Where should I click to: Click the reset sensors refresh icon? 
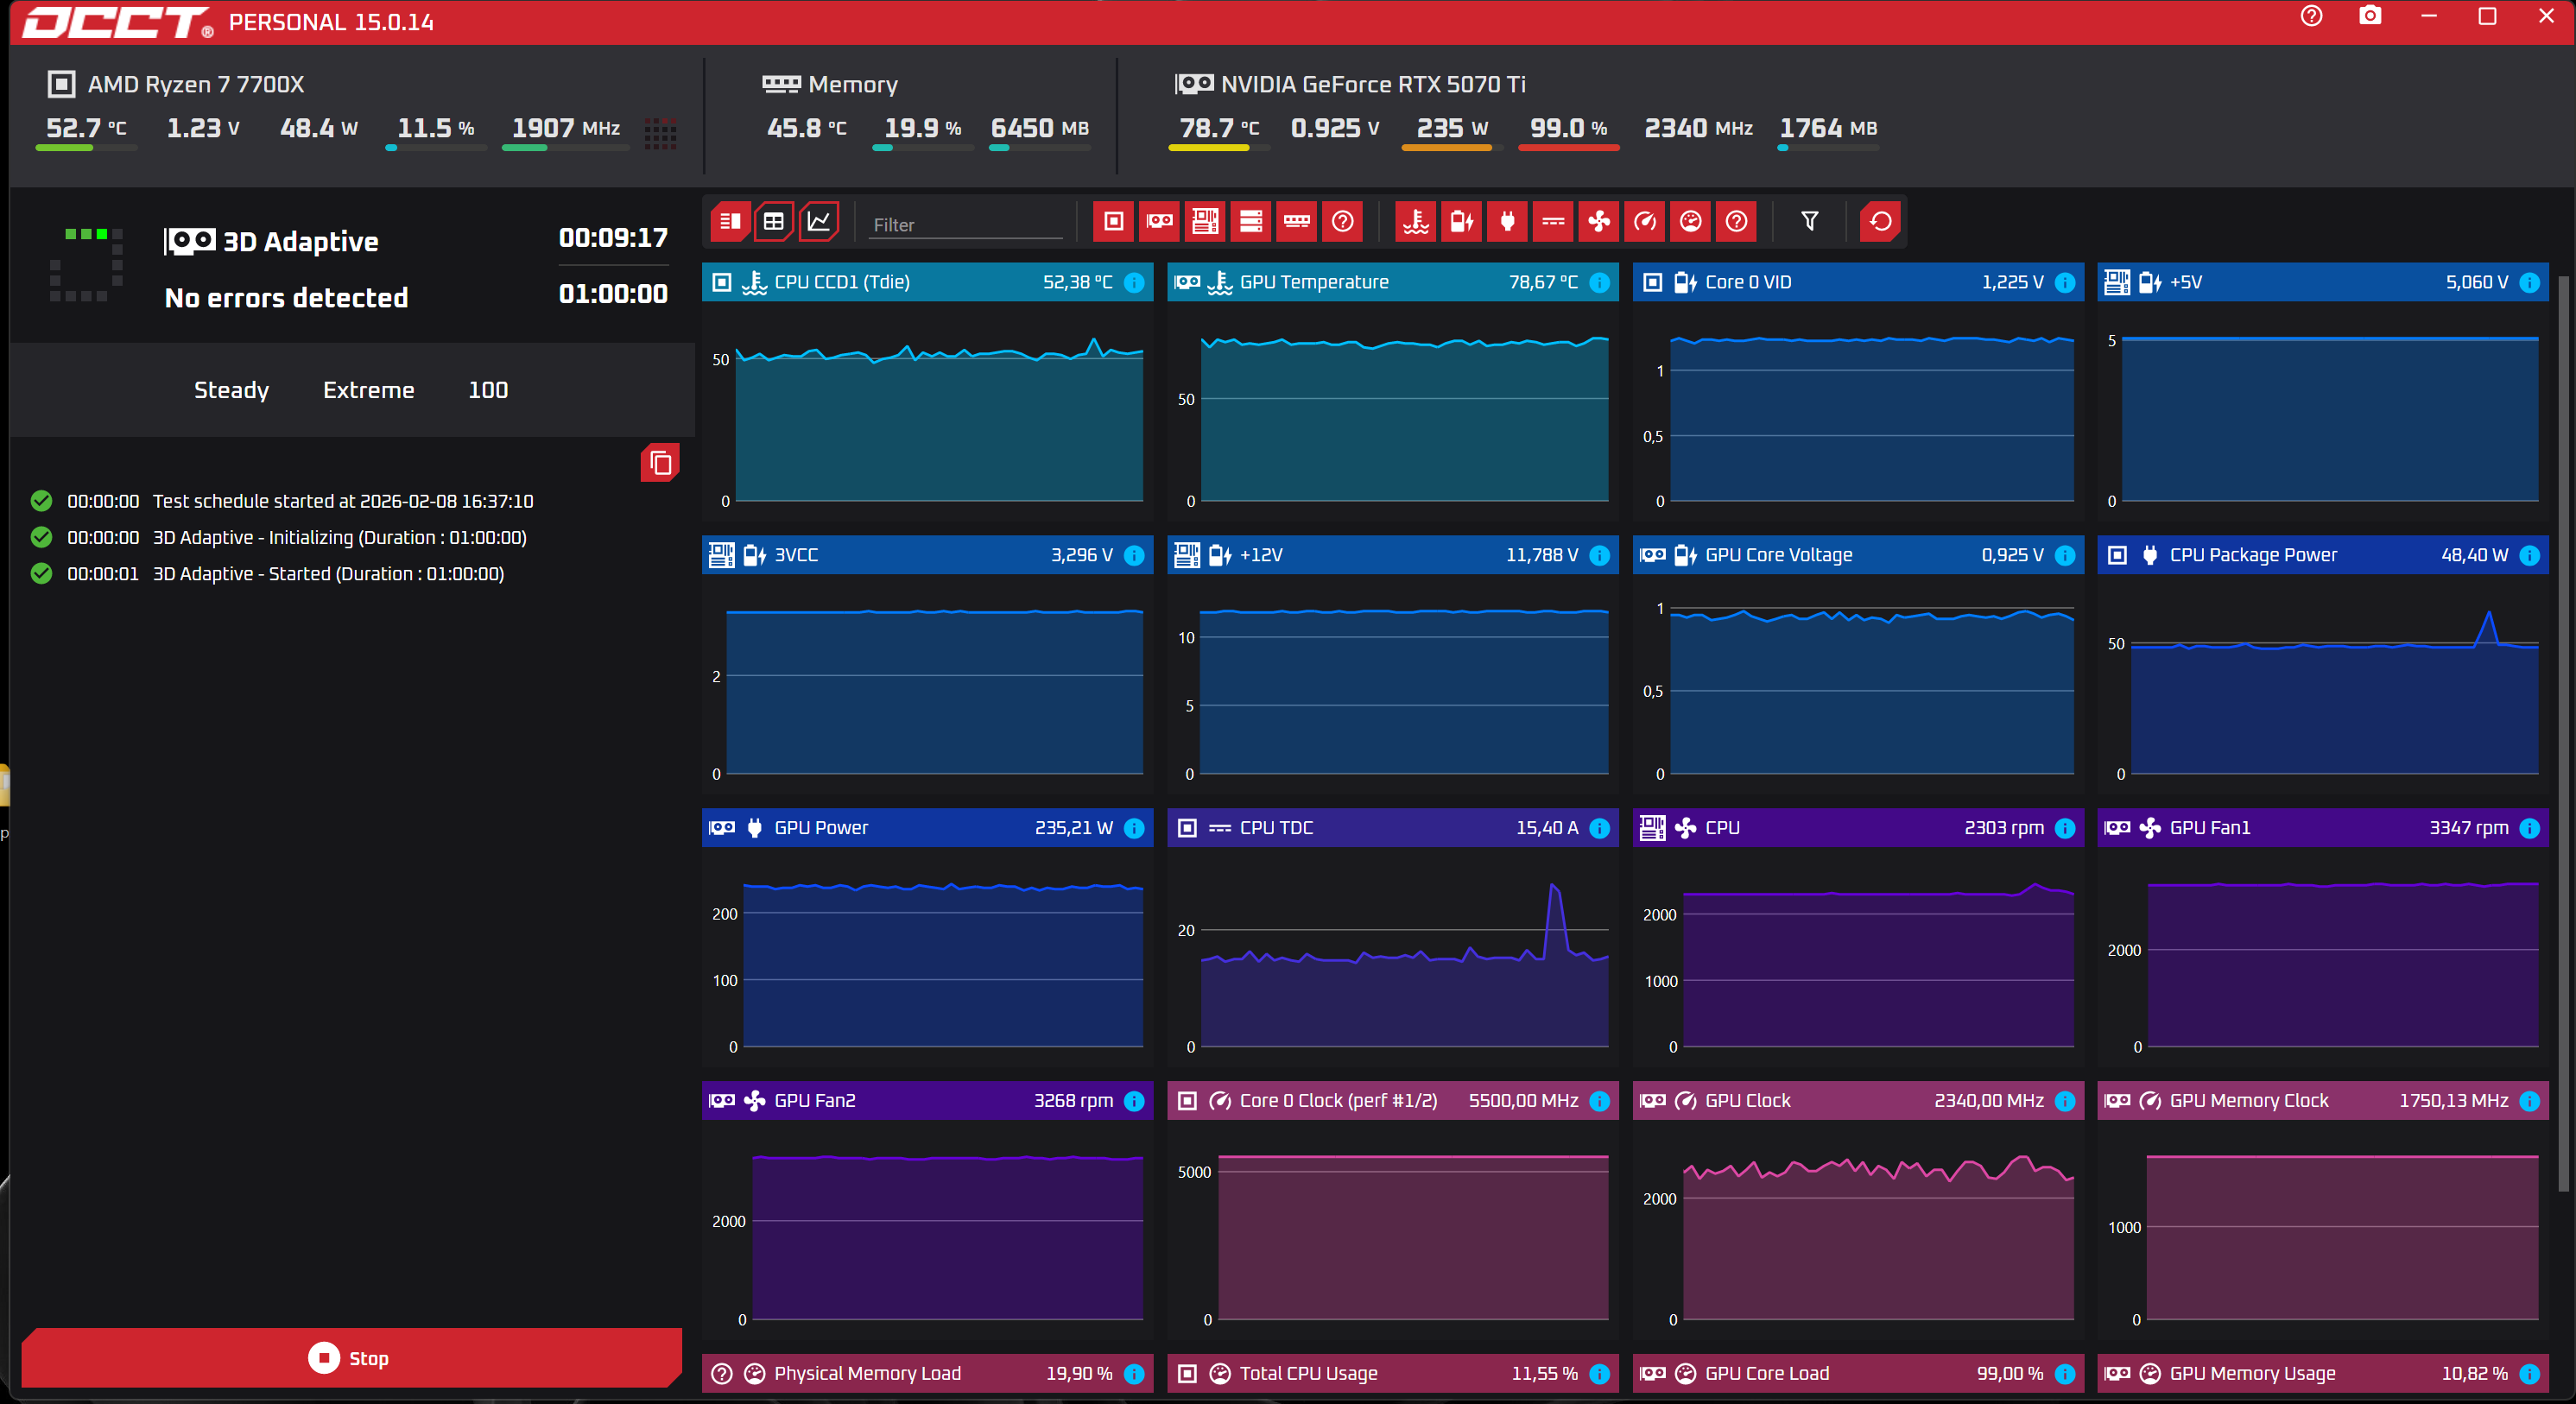pos(1881,221)
